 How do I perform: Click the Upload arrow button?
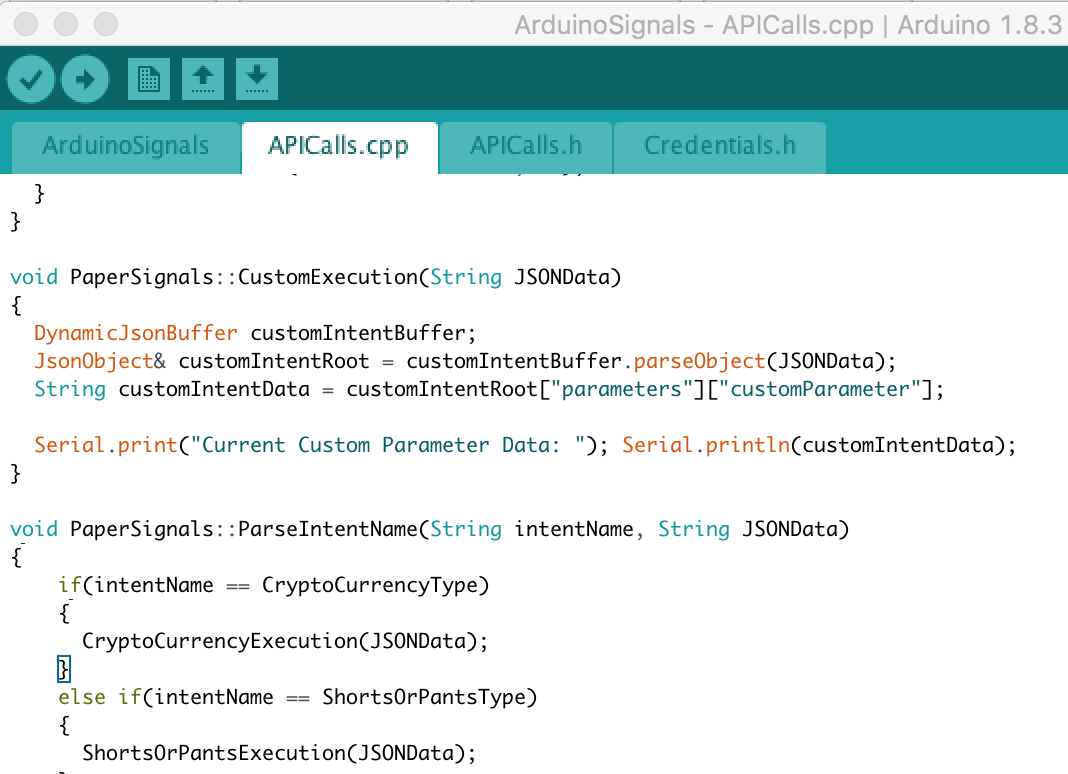click(x=84, y=80)
